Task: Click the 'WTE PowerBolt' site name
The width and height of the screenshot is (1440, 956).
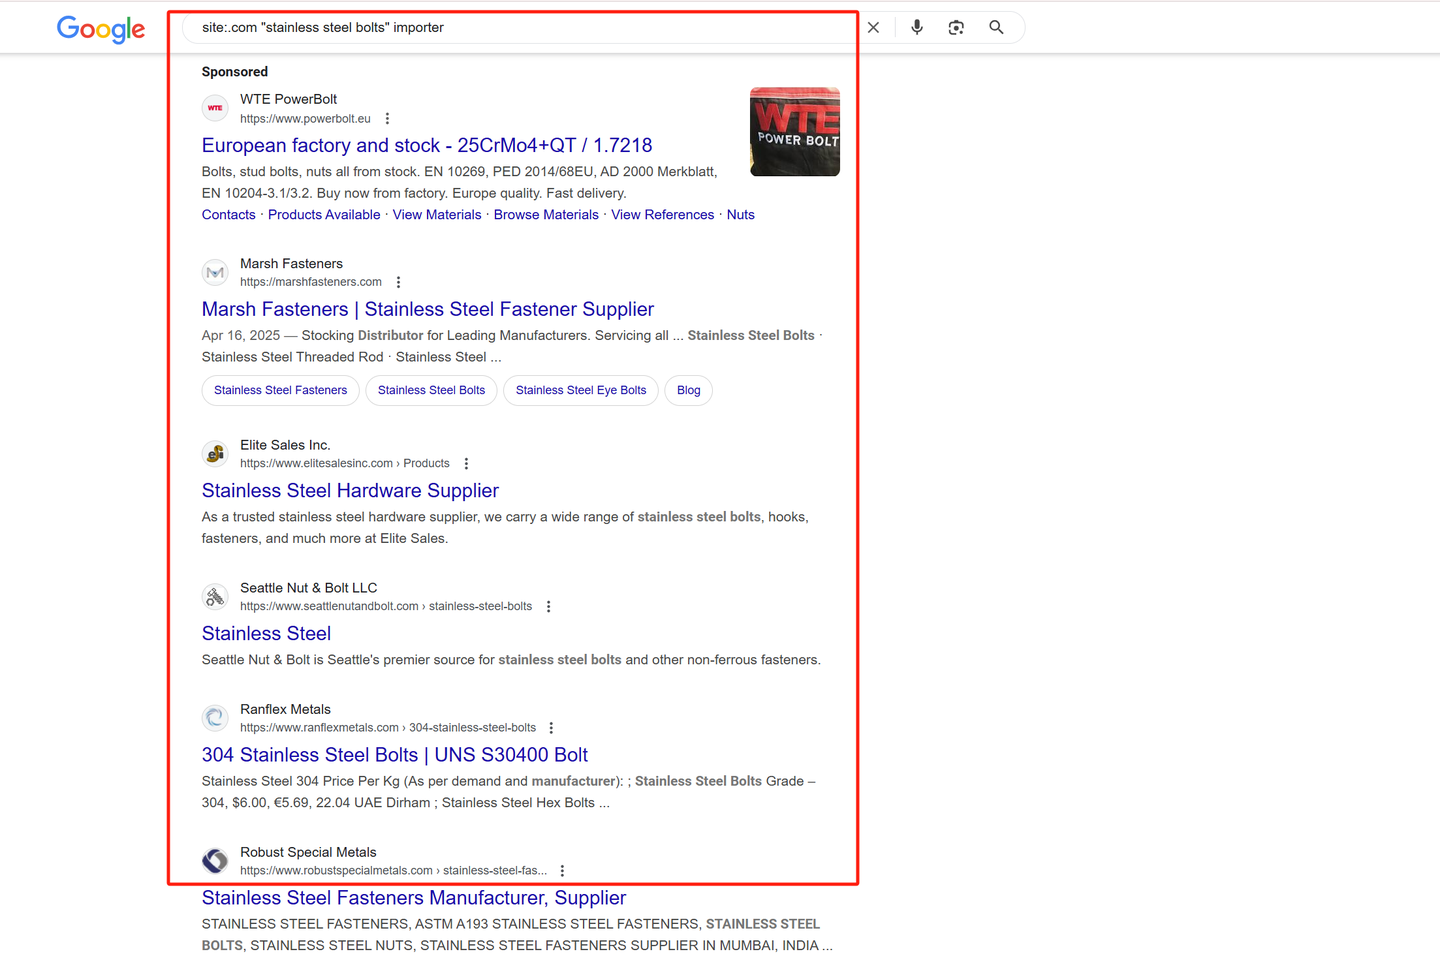Action: pyautogui.click(x=289, y=99)
